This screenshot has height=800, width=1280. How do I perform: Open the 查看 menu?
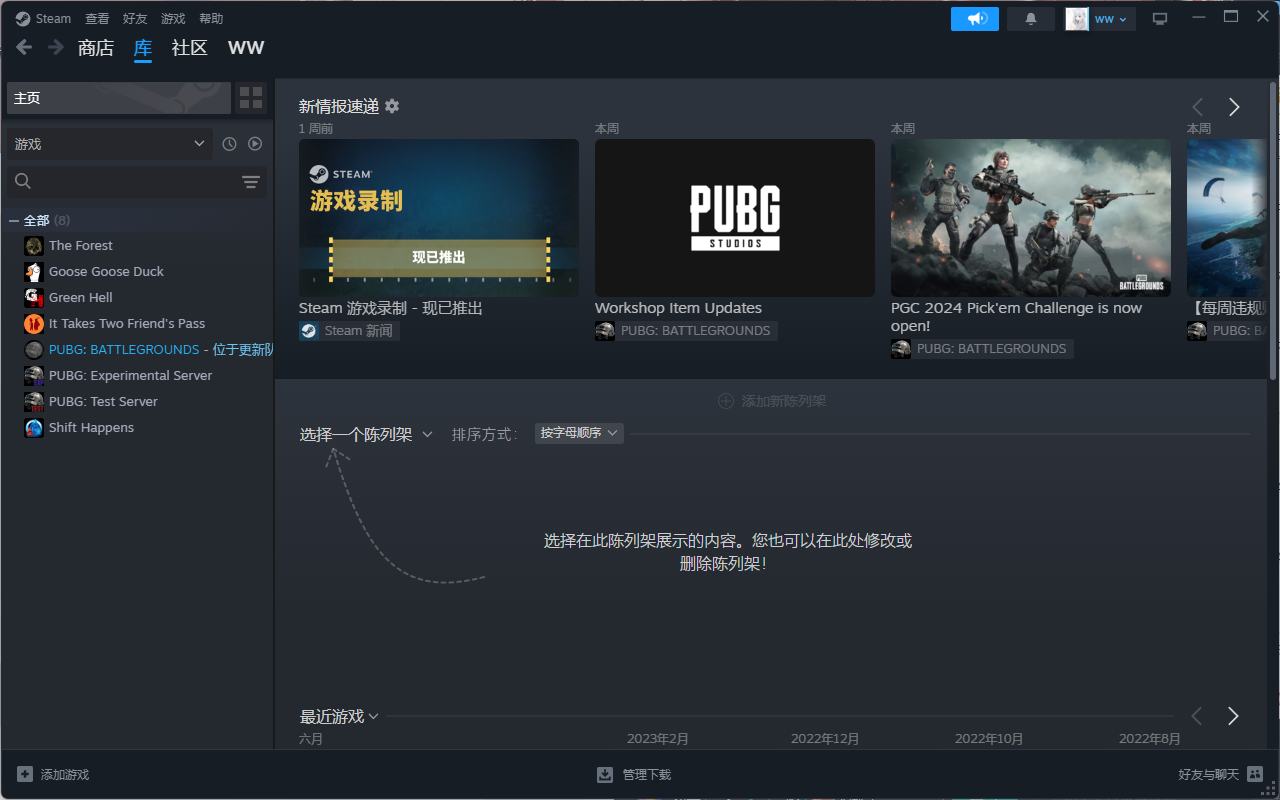click(x=97, y=19)
